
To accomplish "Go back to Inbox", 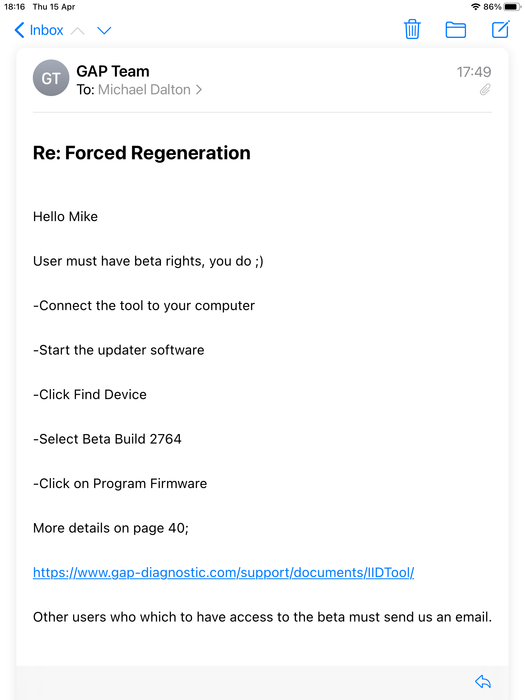I will pos(39,30).
